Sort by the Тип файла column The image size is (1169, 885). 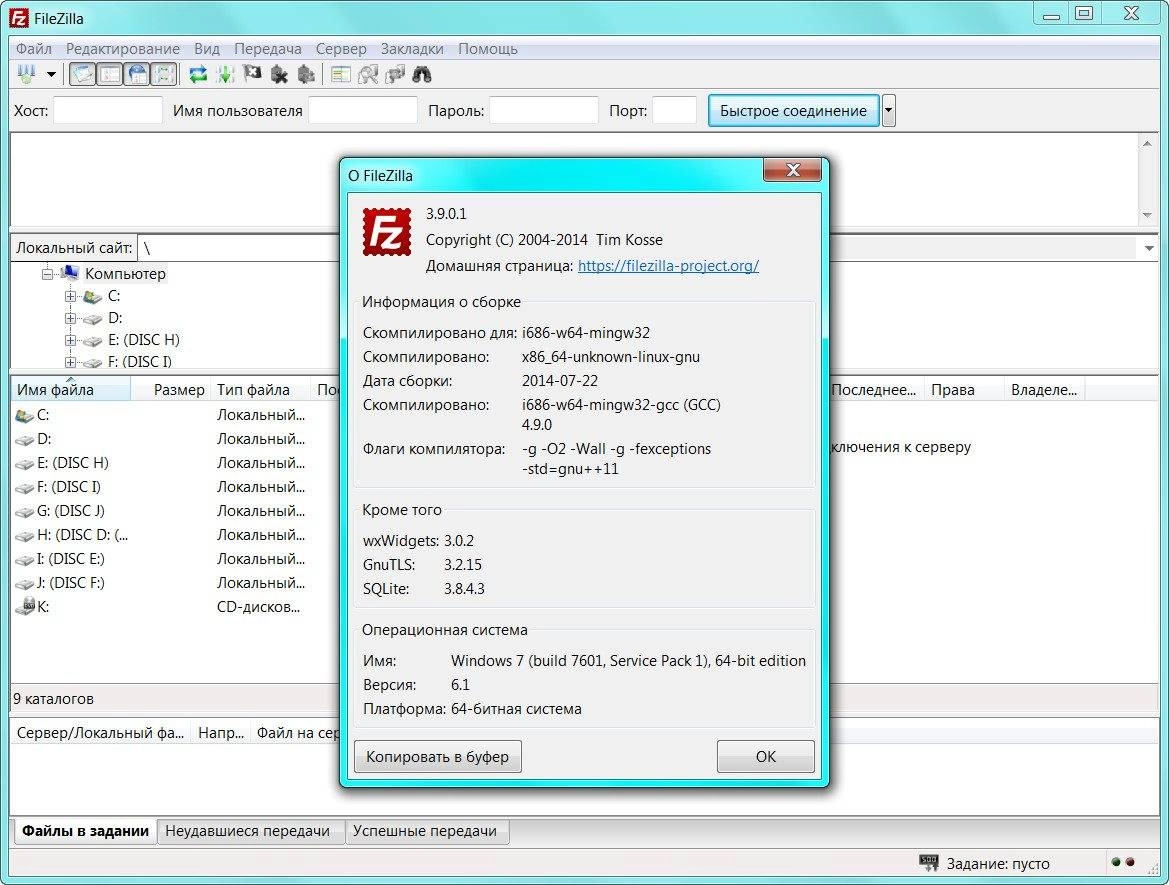click(261, 389)
